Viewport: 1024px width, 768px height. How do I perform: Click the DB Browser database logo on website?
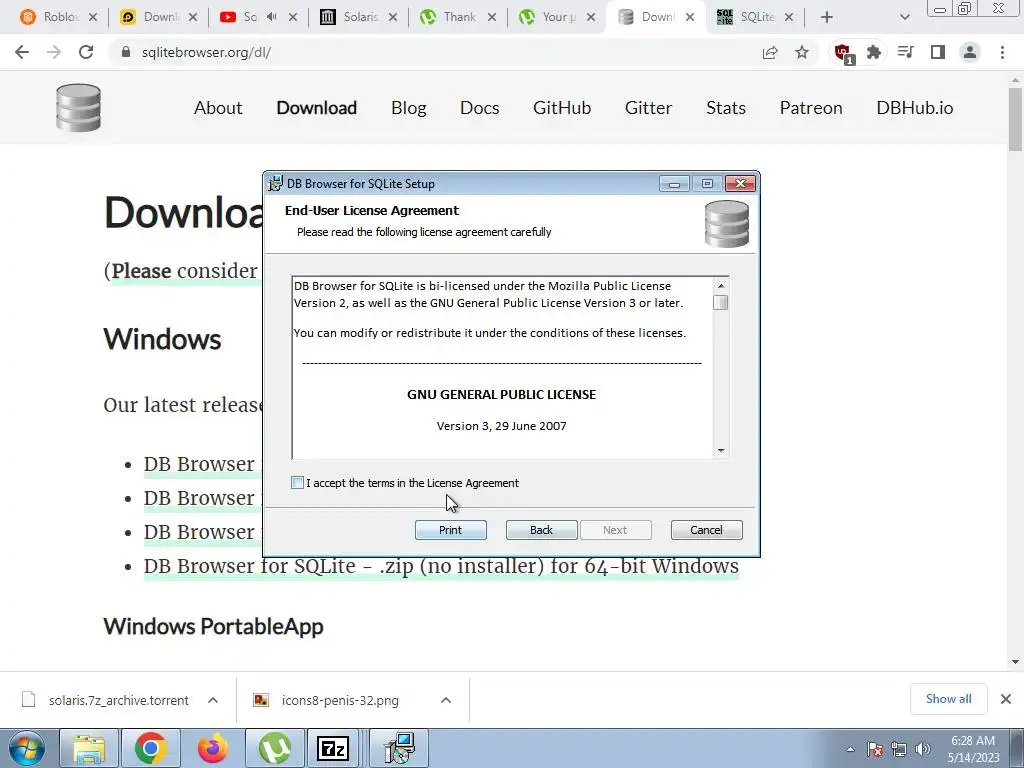coord(78,108)
